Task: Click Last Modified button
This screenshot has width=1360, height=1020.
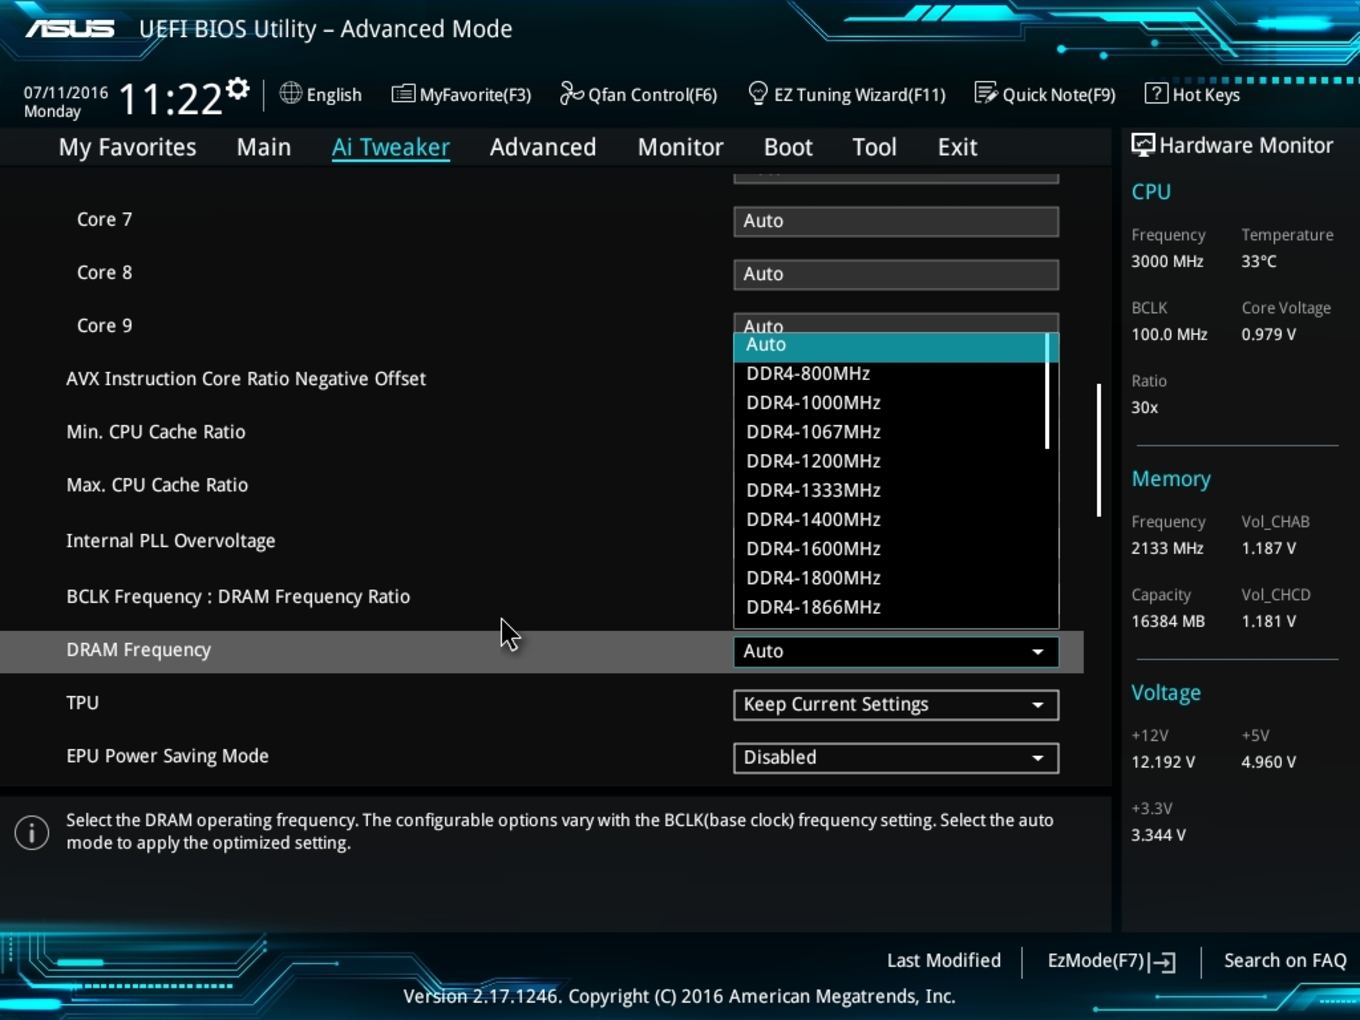Action: coord(944,960)
